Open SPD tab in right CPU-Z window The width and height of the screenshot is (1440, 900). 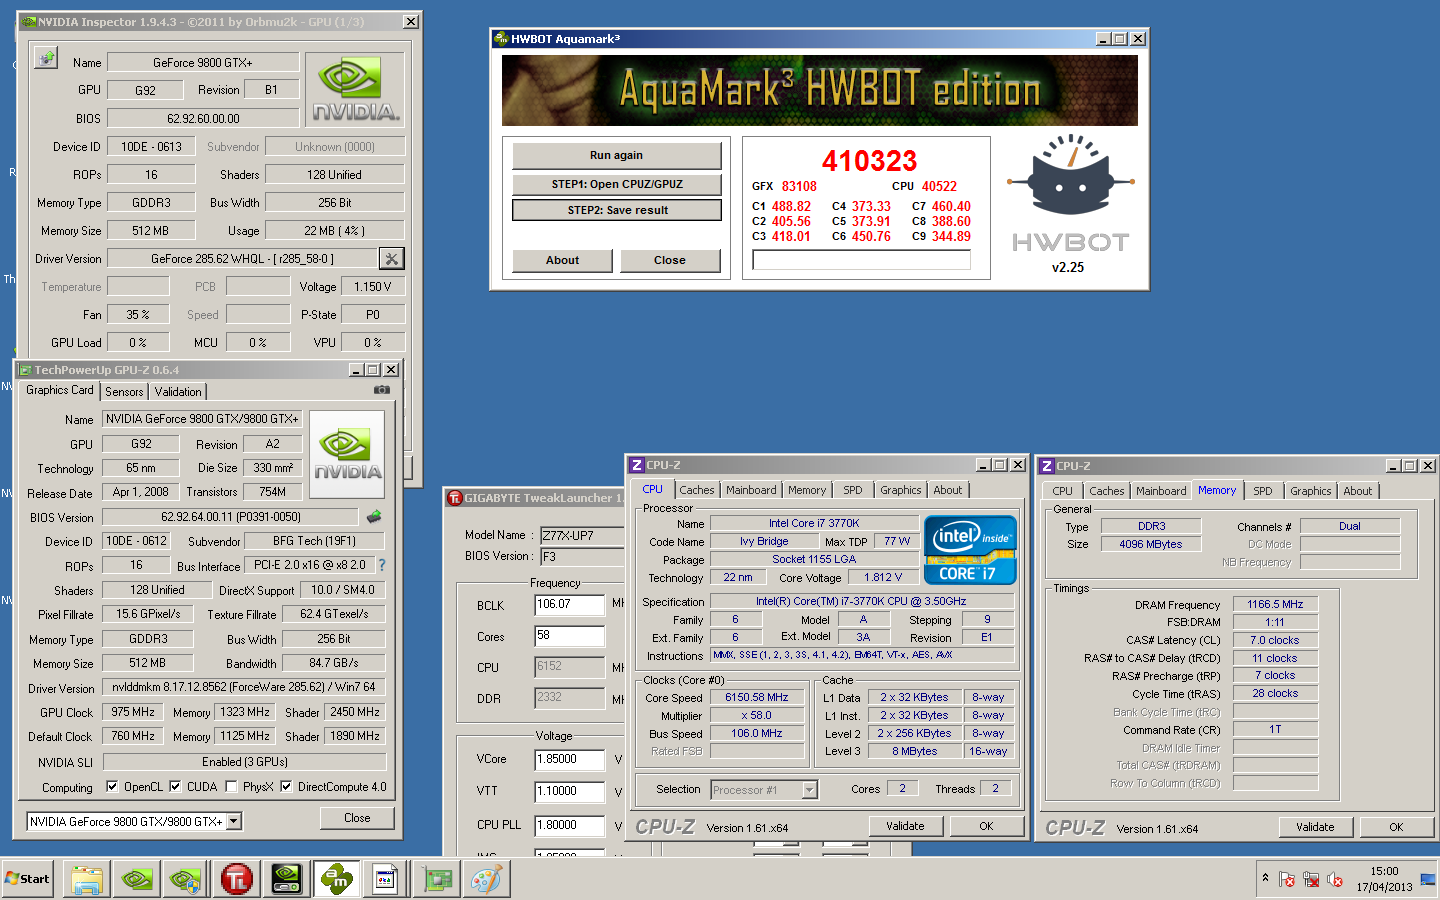click(x=1263, y=491)
